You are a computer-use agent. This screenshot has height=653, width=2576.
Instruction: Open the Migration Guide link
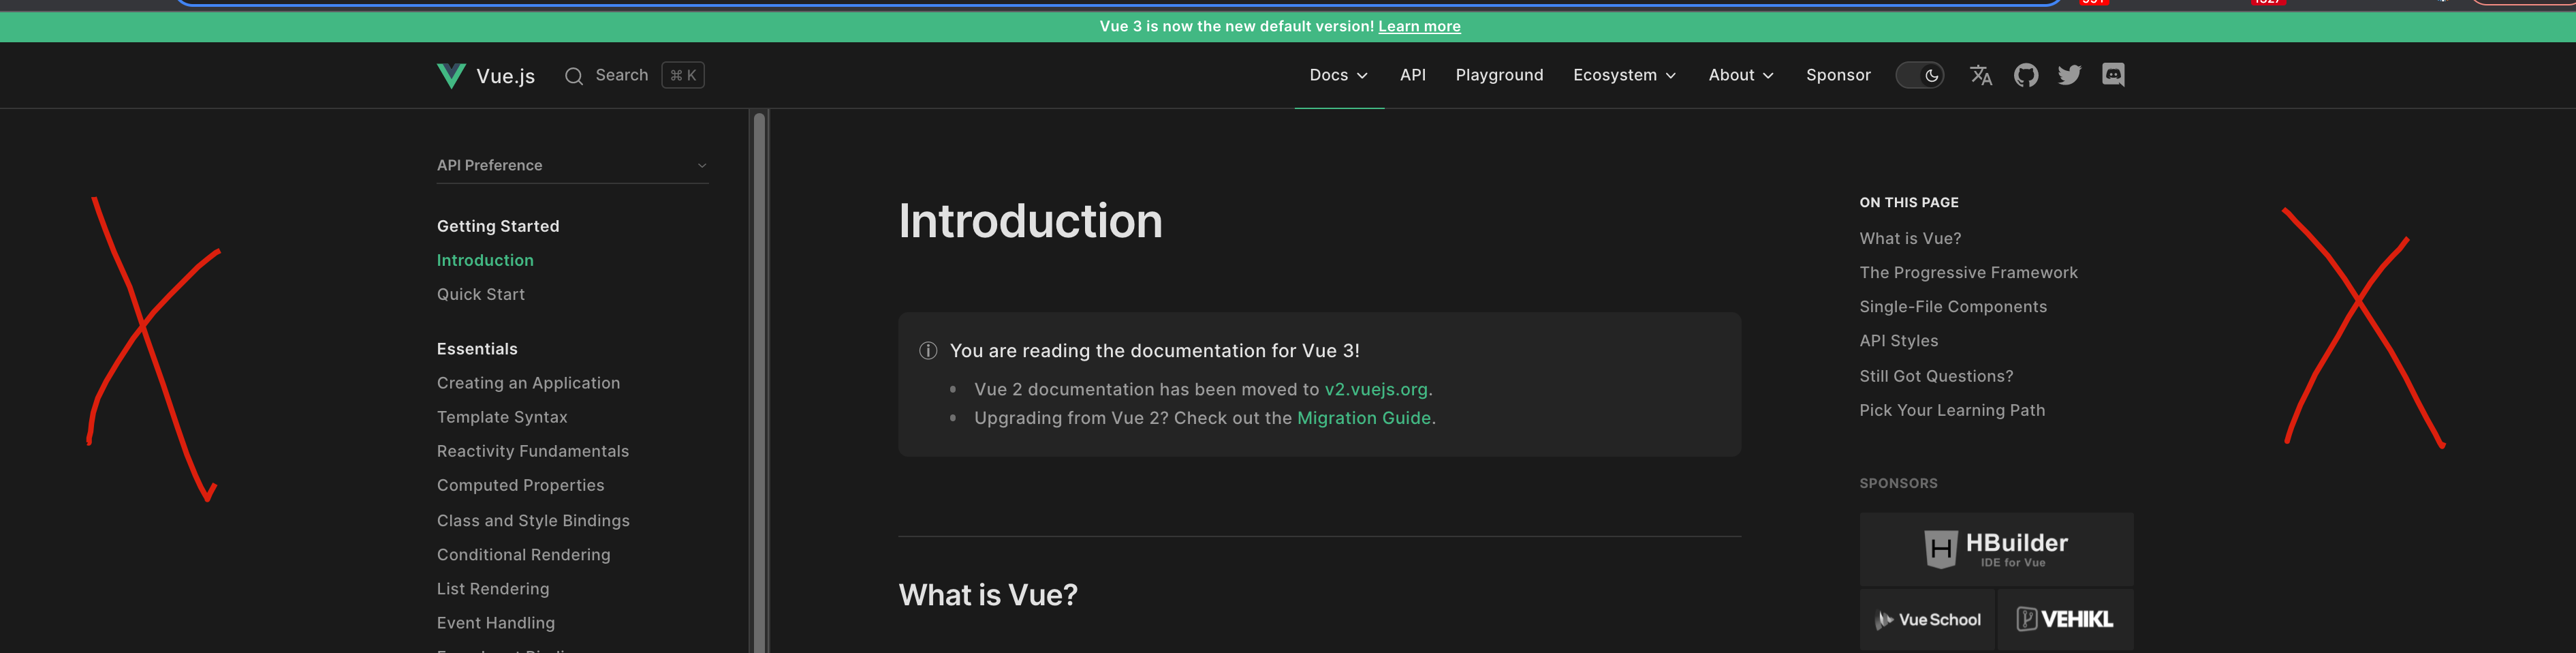pos(1364,418)
